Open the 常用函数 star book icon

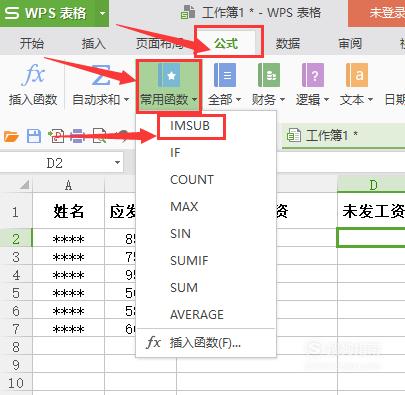(169, 75)
